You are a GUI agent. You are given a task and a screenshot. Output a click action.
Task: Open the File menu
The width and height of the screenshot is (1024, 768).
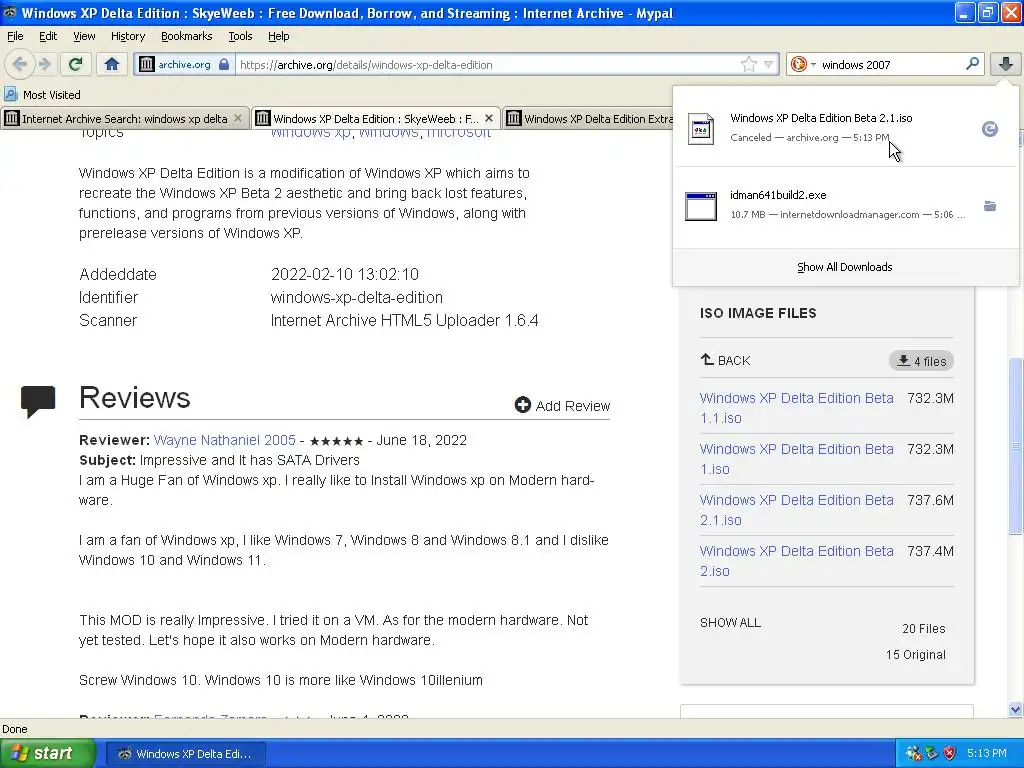15,36
